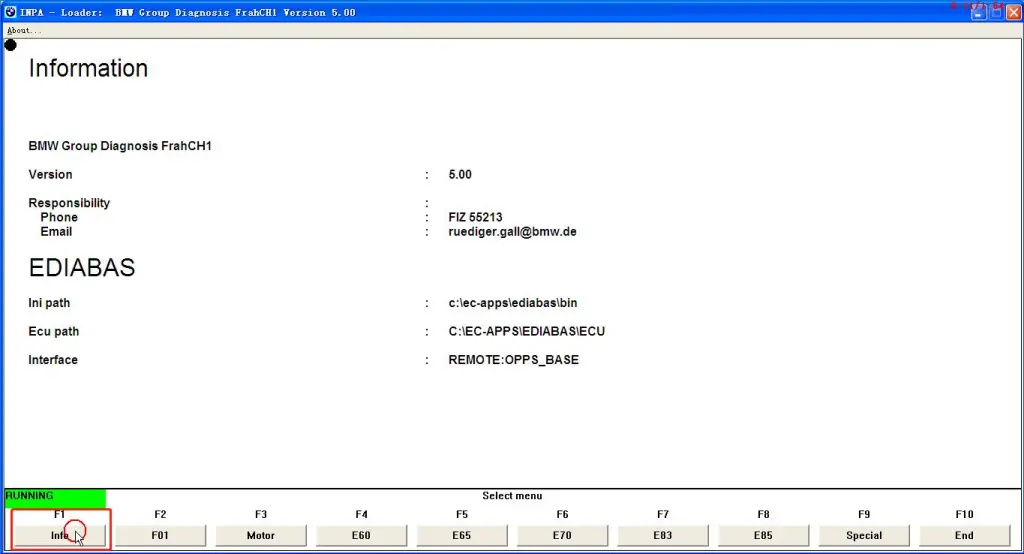
Task: Close the INPA window
Action: (x=1013, y=12)
